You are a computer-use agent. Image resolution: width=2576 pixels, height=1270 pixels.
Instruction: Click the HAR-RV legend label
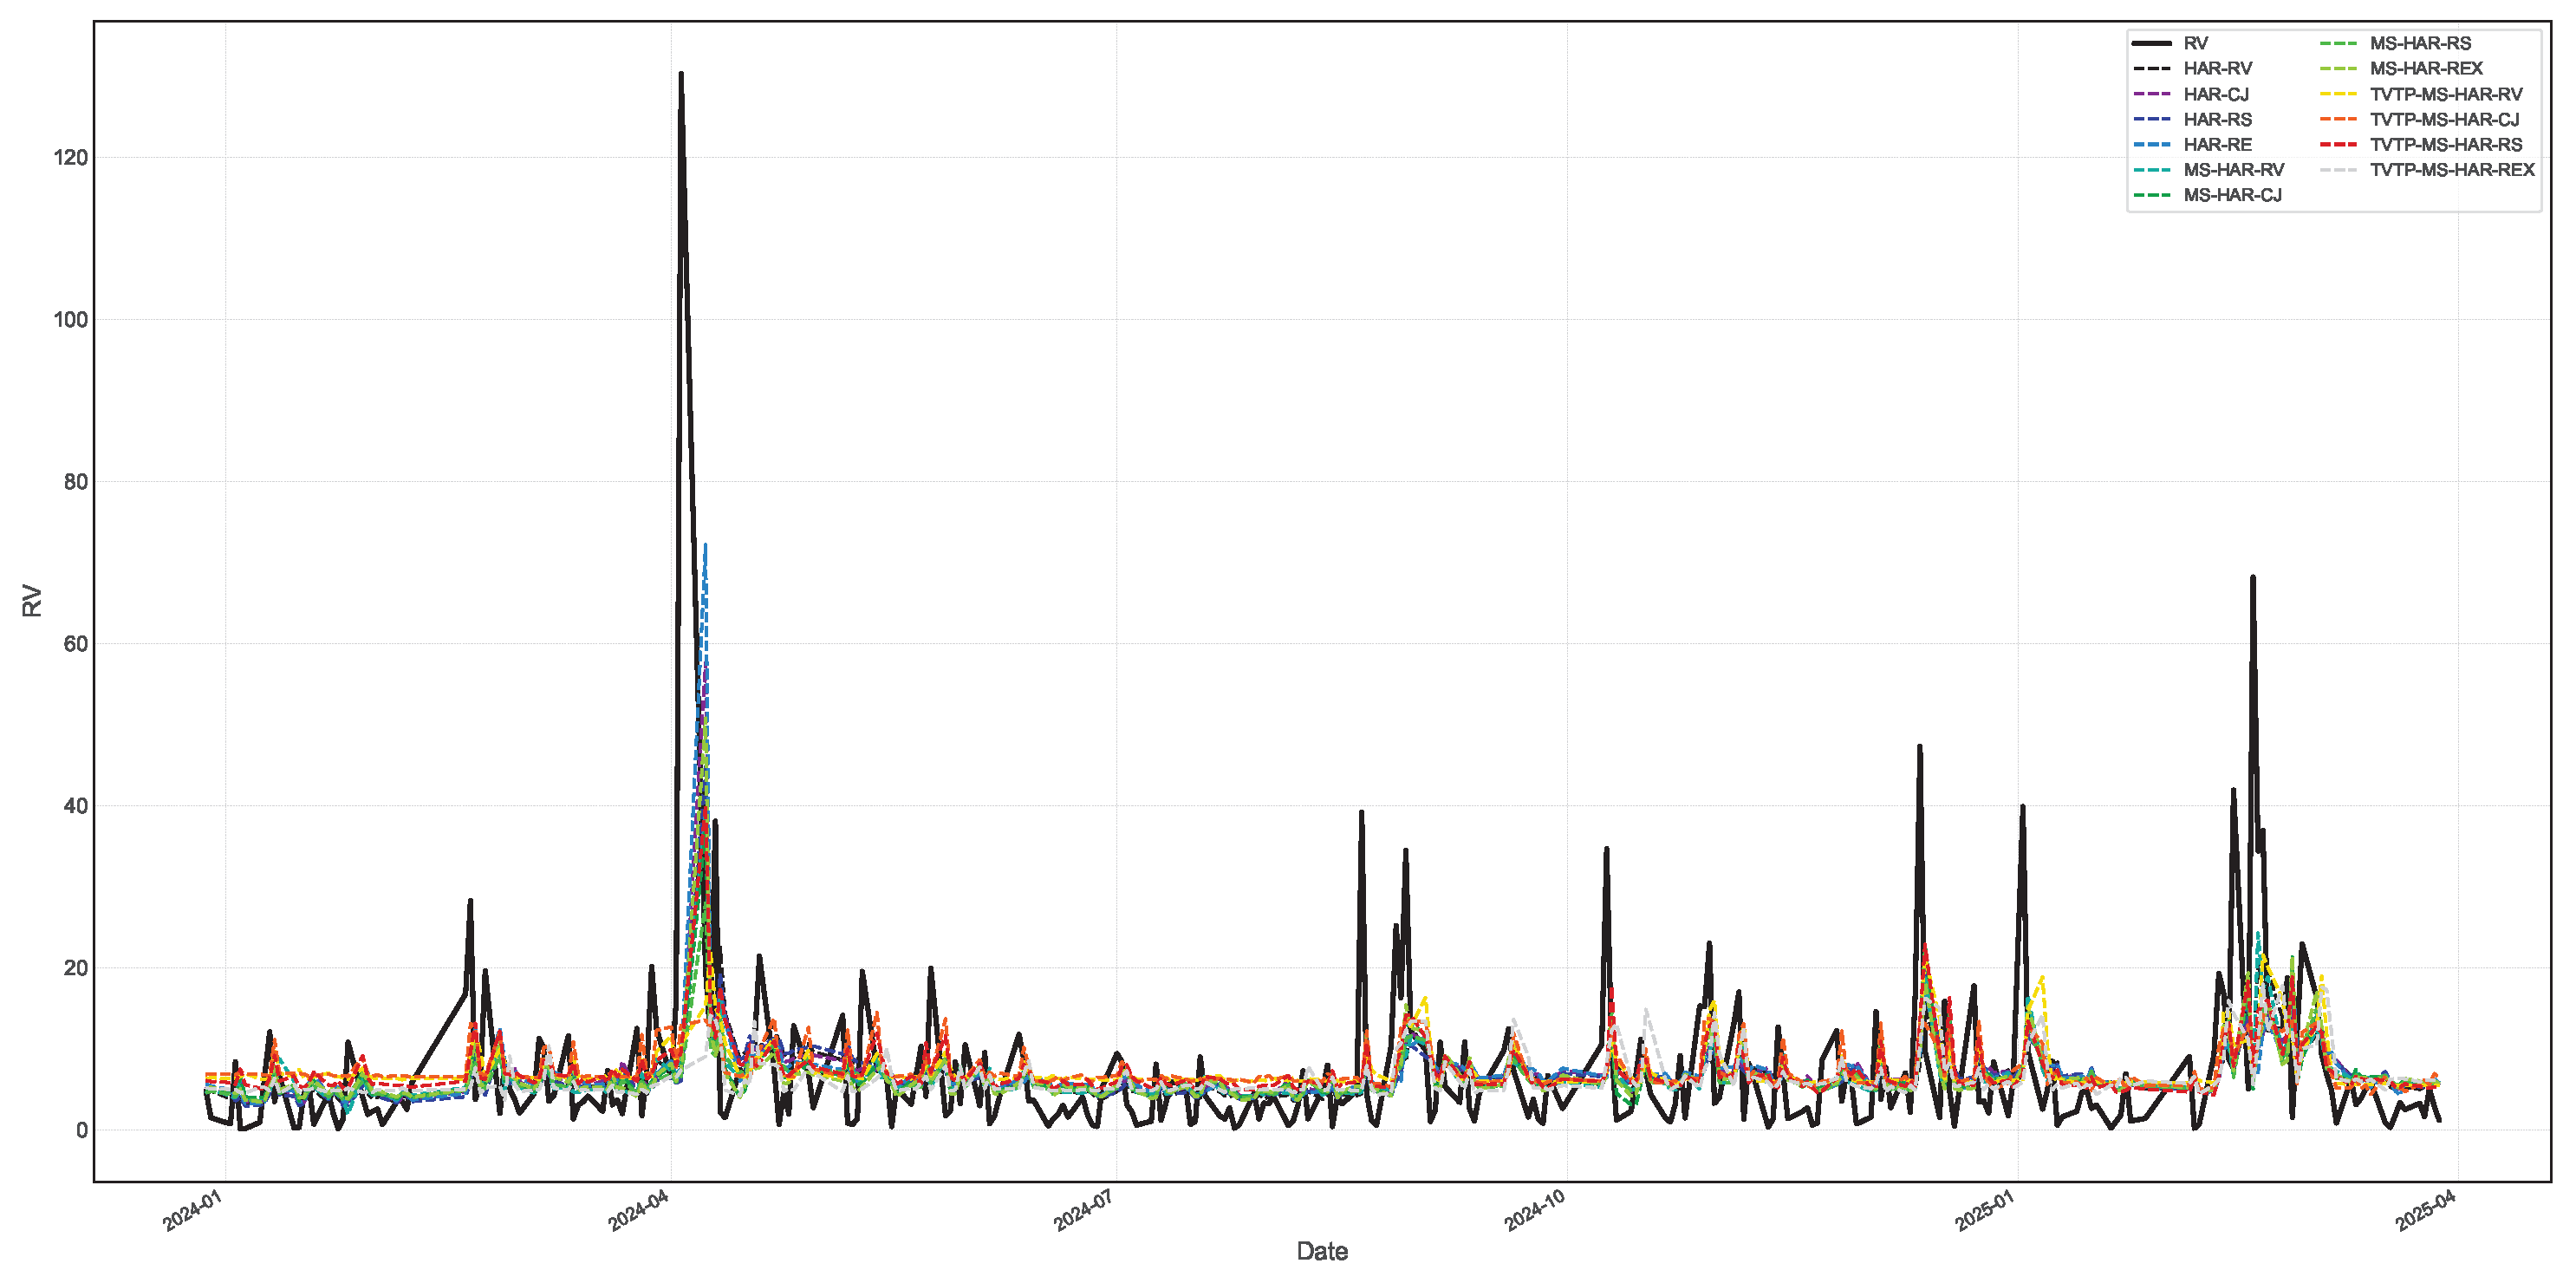(x=2217, y=68)
